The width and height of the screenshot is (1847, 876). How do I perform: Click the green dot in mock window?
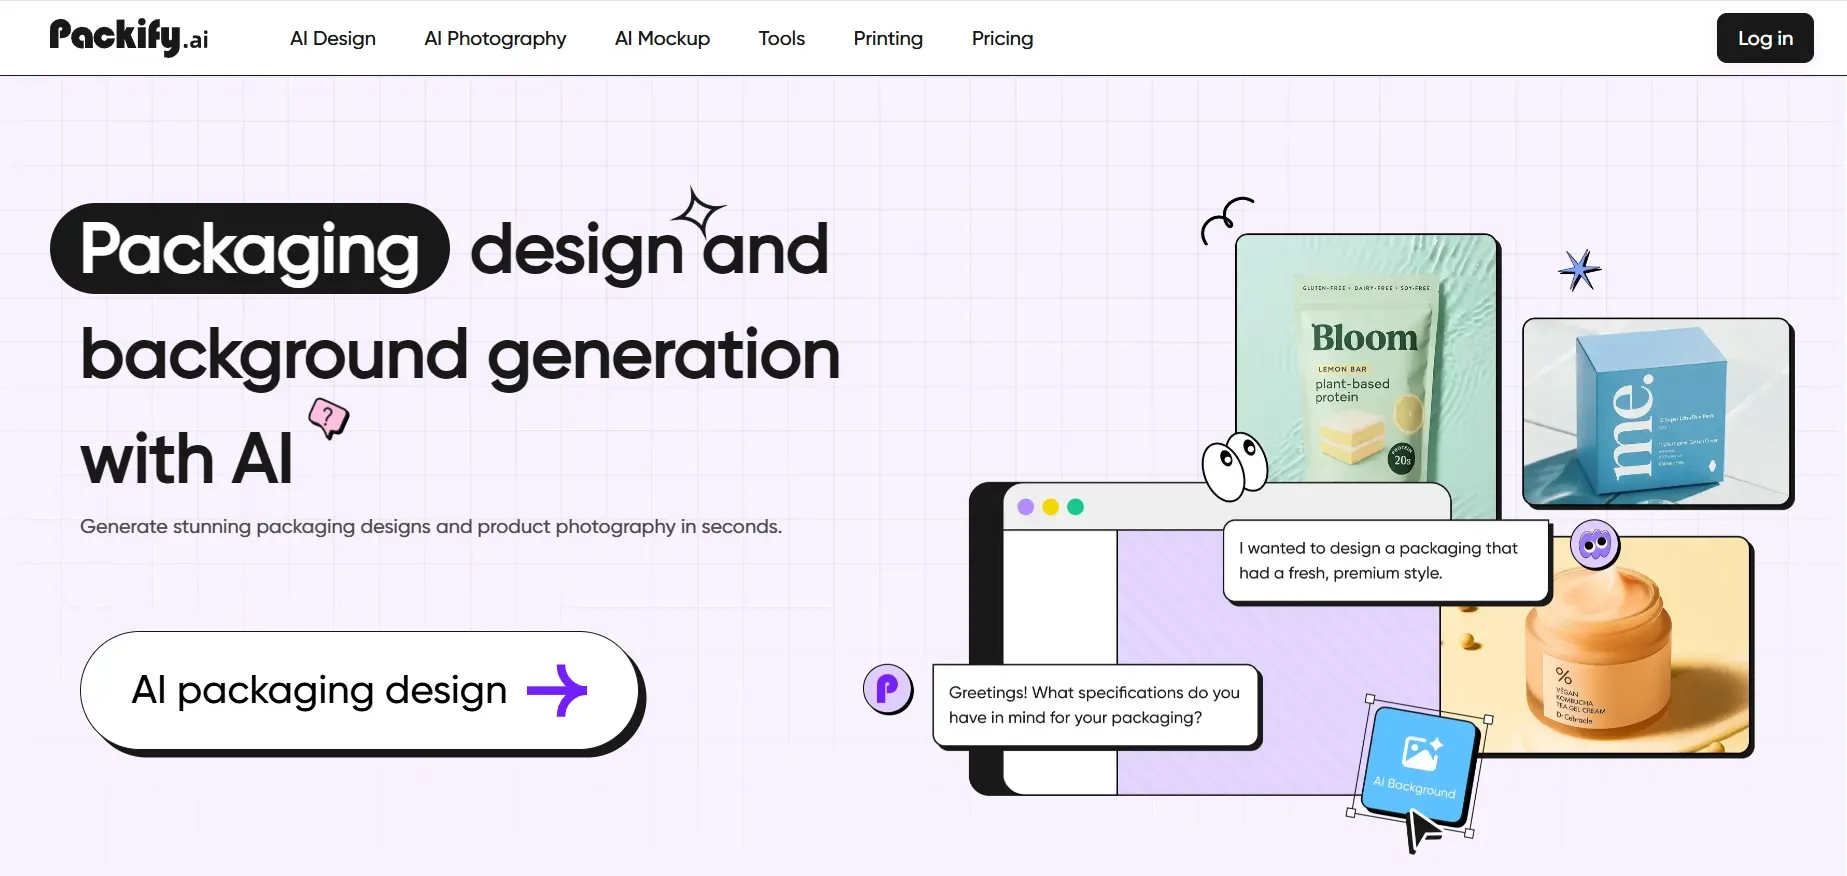(1075, 507)
